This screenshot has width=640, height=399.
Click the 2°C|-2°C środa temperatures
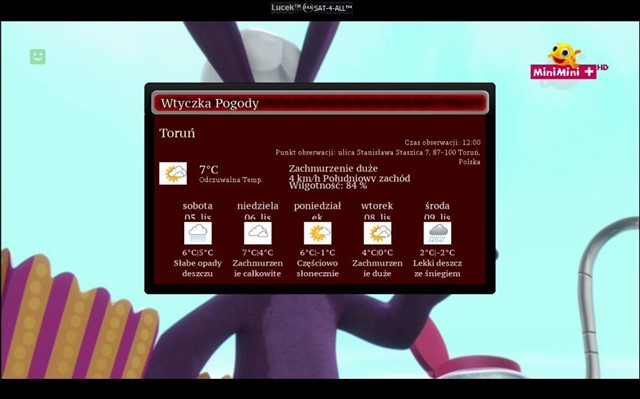(437, 253)
